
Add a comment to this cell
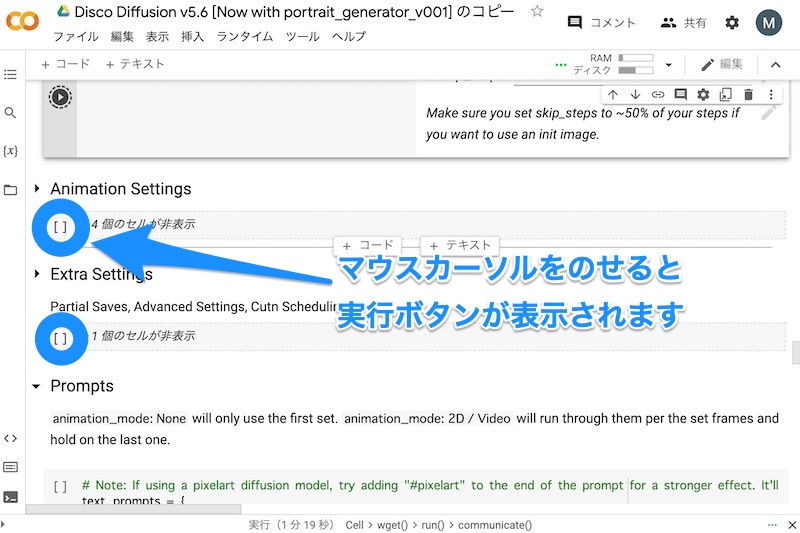(x=681, y=94)
